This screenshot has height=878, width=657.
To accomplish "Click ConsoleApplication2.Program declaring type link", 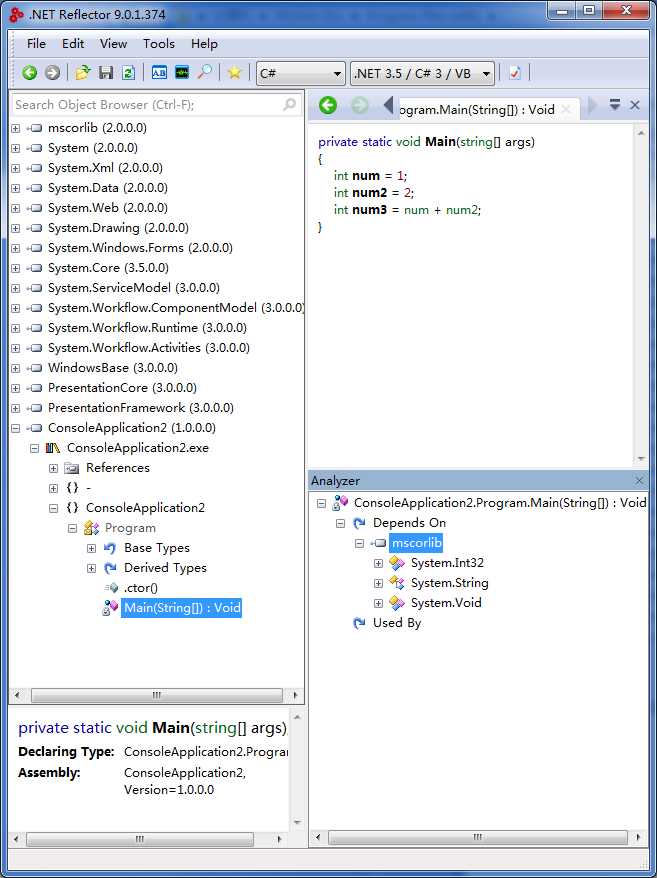I will pos(206,752).
